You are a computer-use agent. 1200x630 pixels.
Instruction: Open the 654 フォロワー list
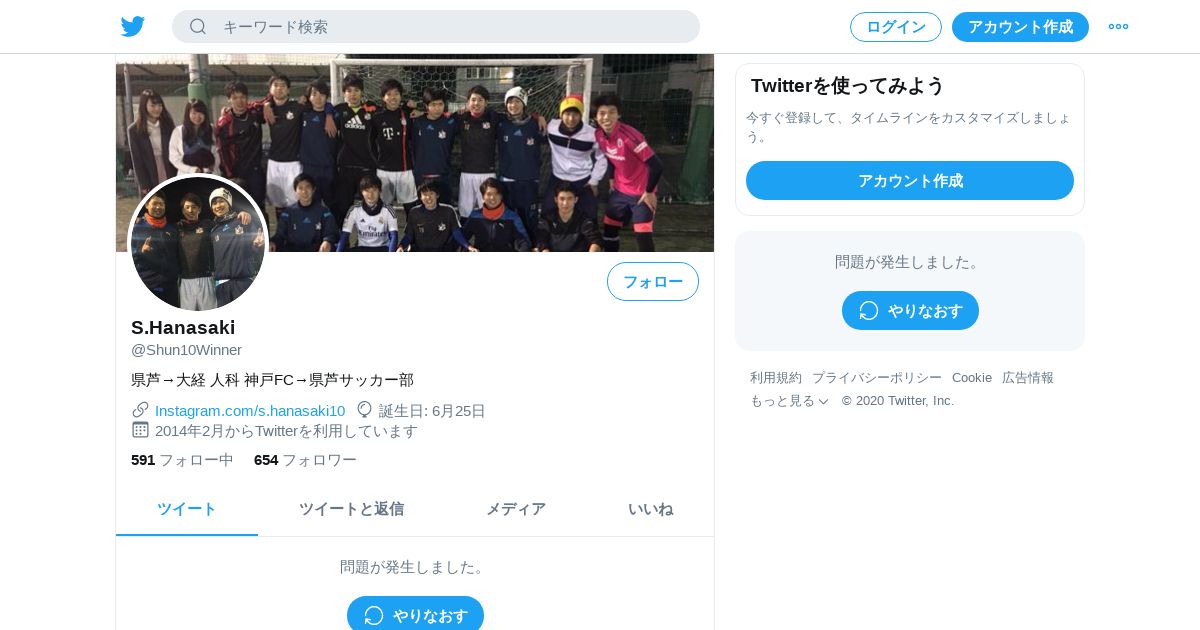pos(305,460)
